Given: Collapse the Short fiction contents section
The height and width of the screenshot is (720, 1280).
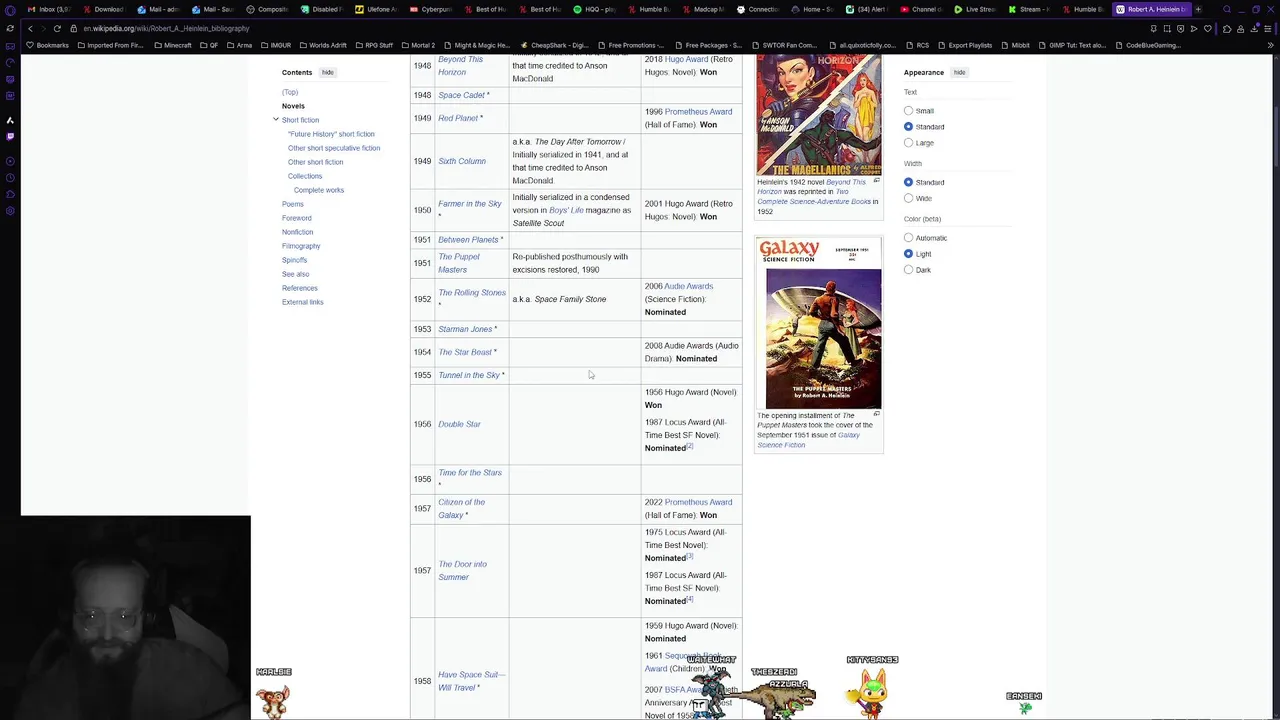Looking at the screenshot, I should click(276, 120).
